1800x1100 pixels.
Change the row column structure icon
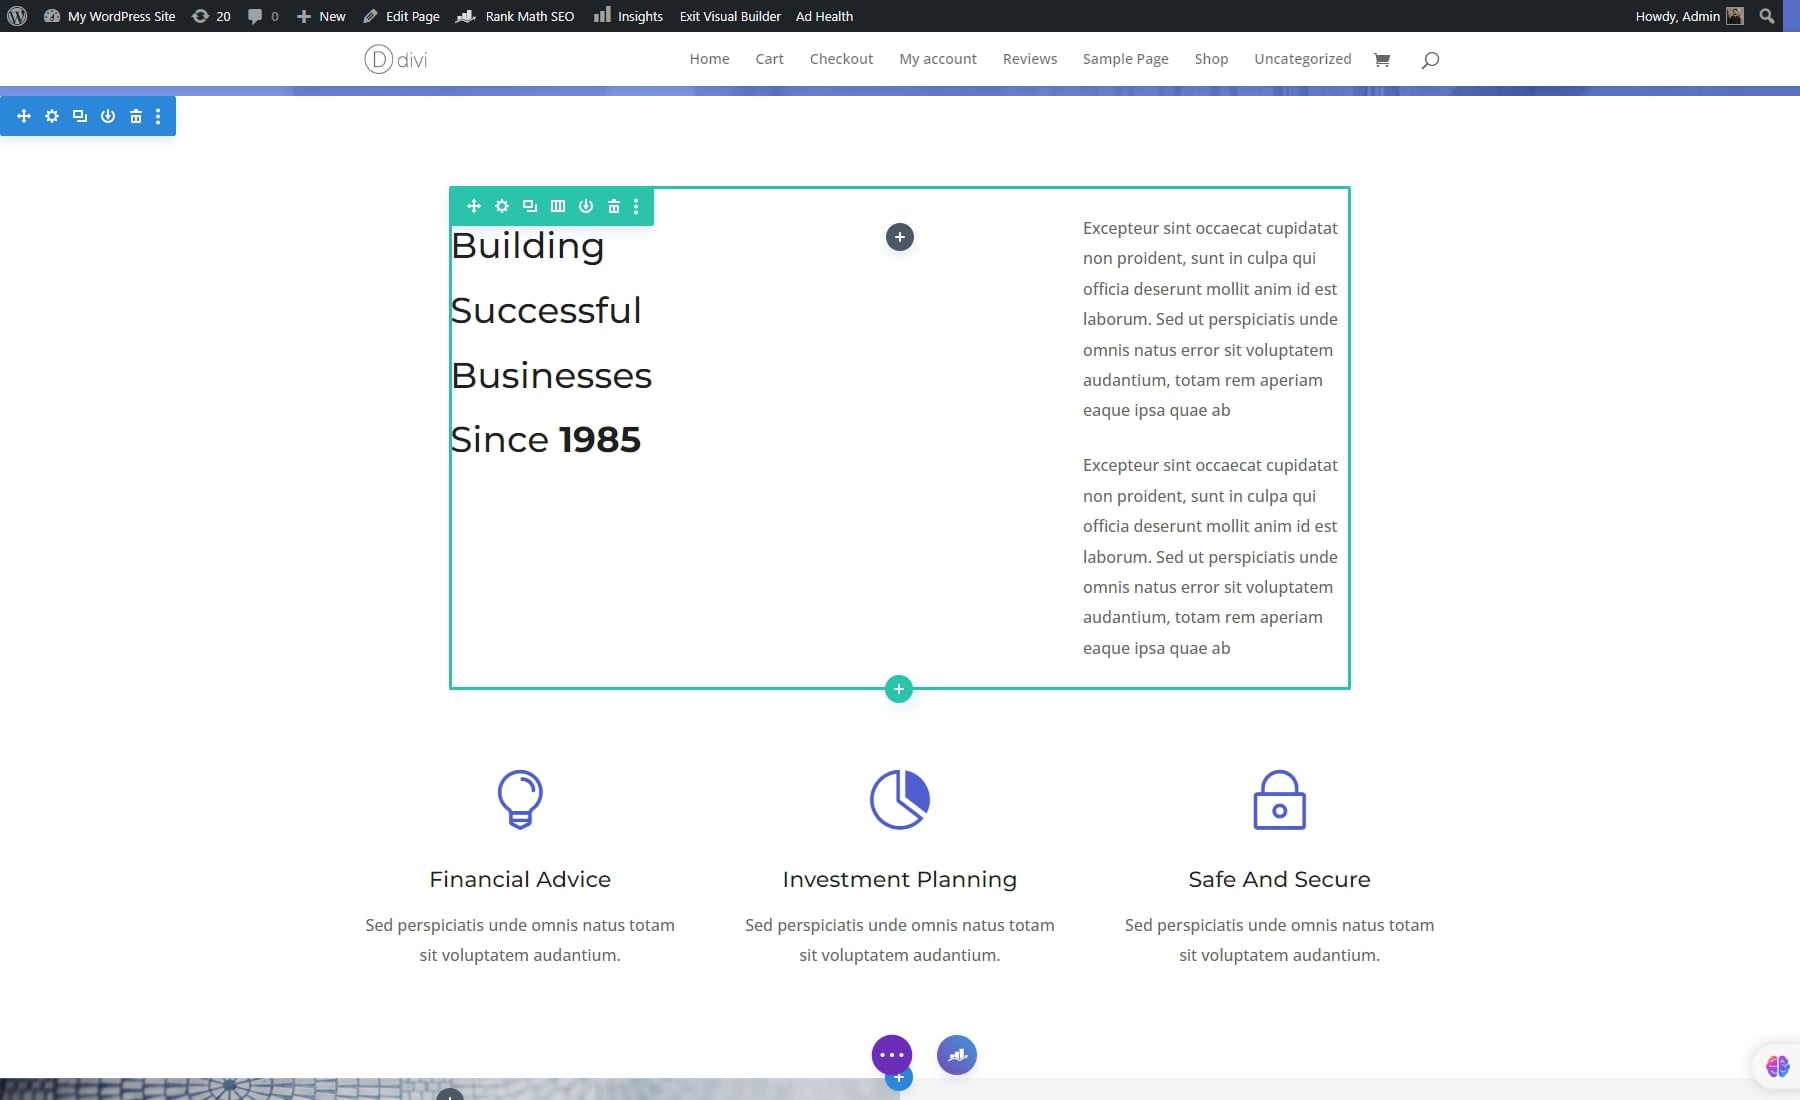[x=557, y=206]
